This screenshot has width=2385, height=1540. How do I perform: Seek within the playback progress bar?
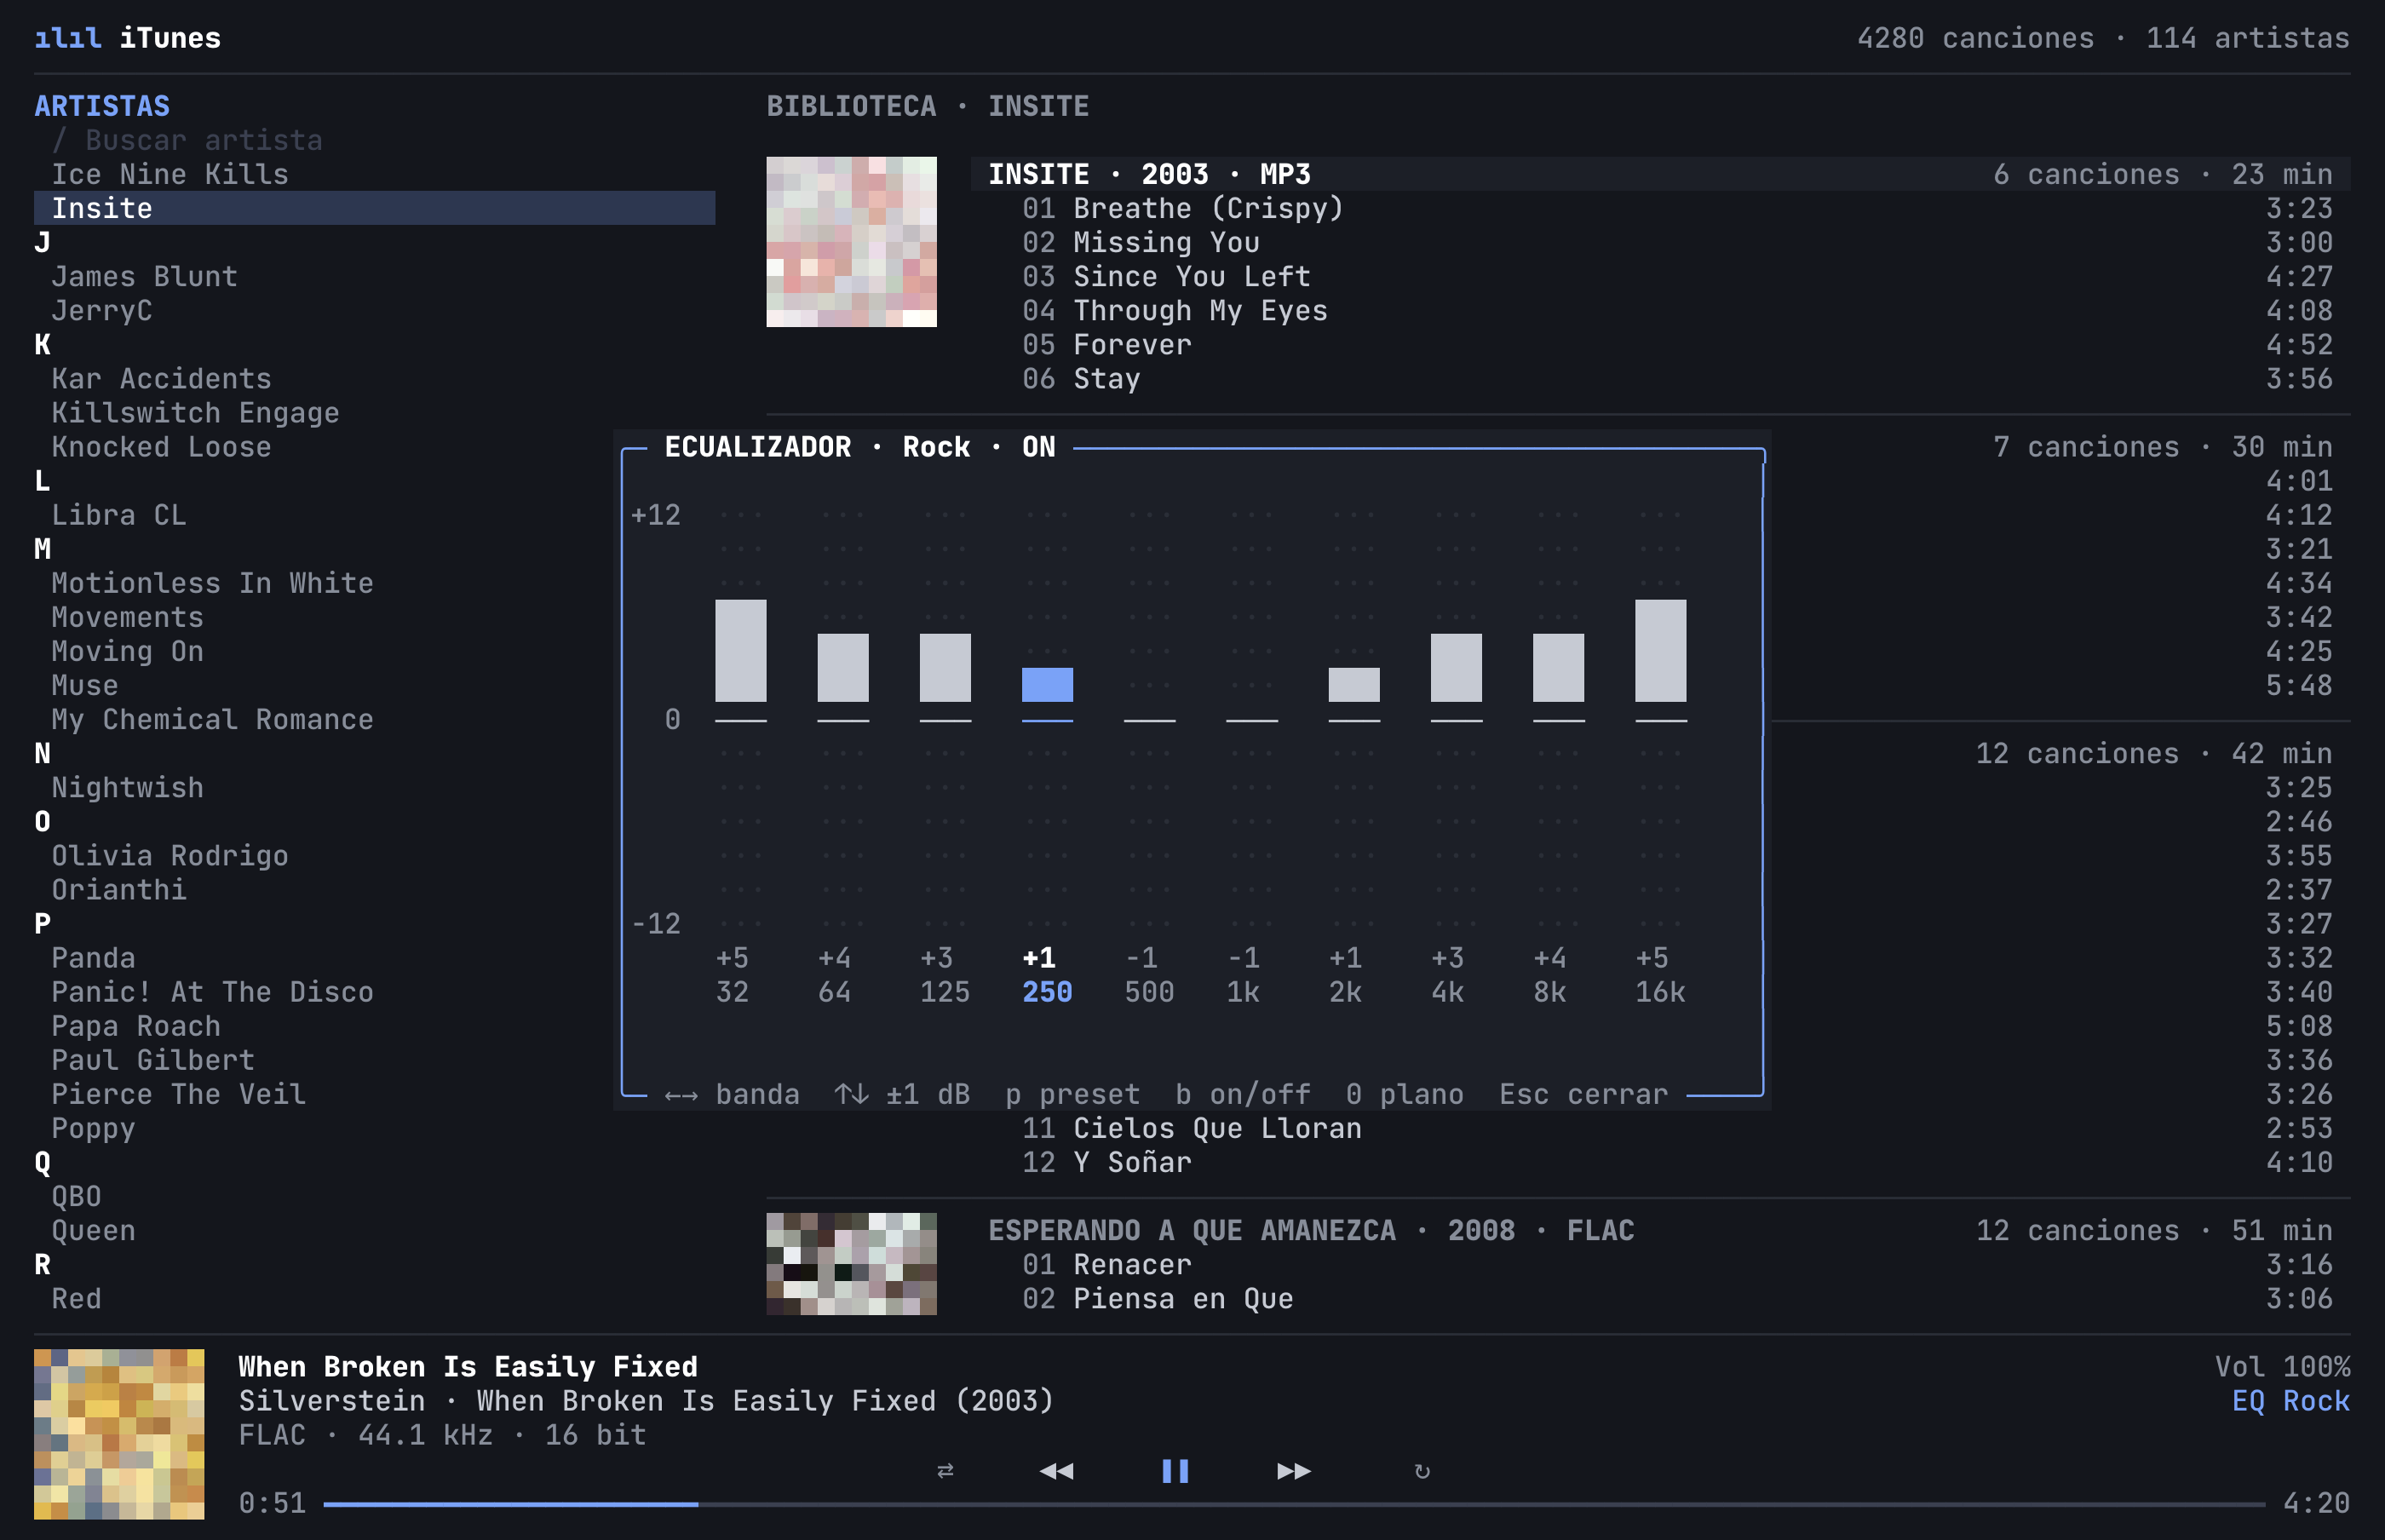[1294, 1504]
